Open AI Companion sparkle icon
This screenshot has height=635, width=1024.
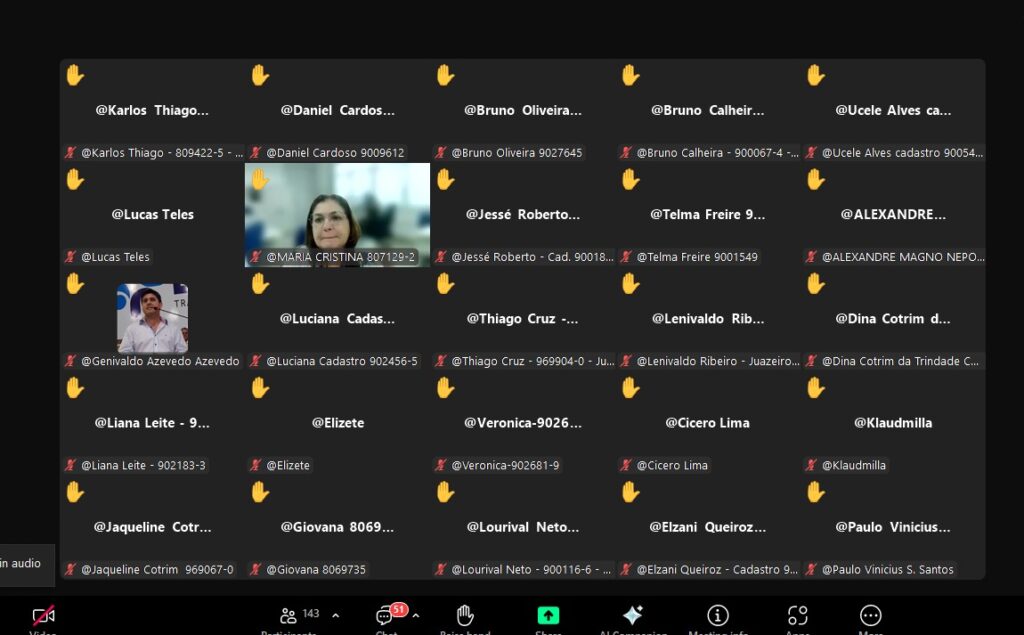[632, 615]
